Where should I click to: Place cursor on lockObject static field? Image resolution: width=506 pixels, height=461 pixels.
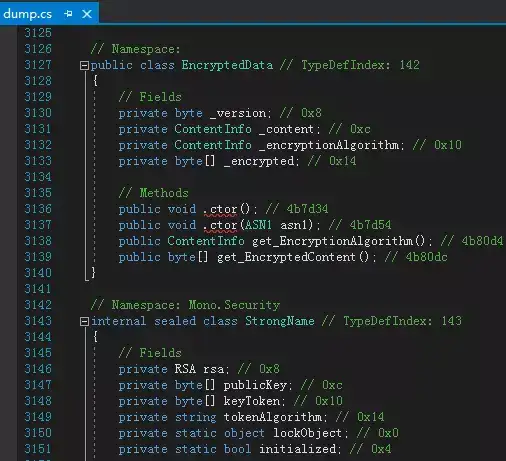tap(307, 433)
